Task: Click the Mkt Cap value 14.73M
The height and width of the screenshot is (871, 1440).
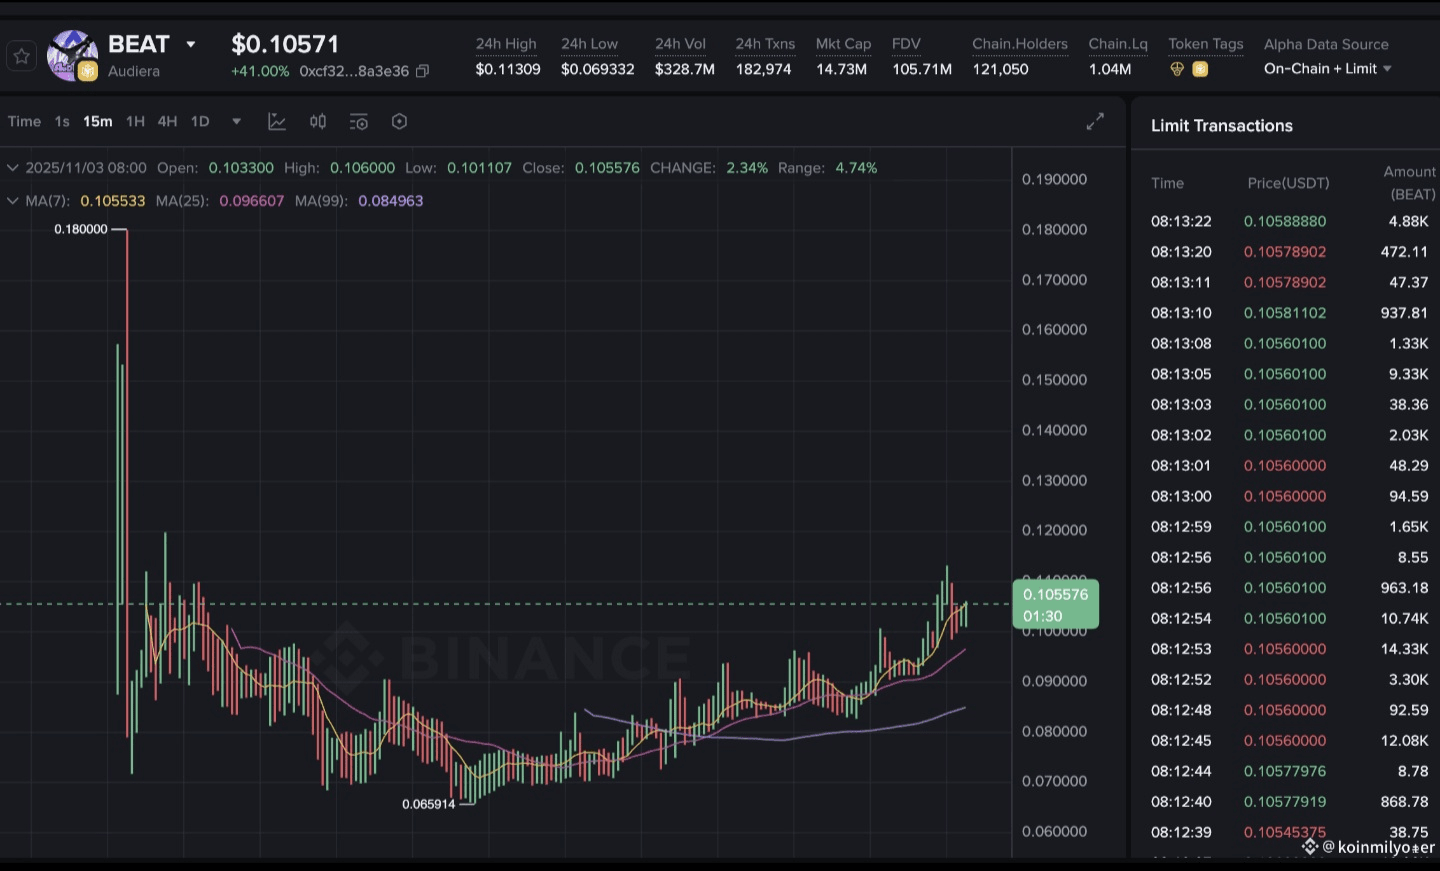Action: pyautogui.click(x=841, y=69)
